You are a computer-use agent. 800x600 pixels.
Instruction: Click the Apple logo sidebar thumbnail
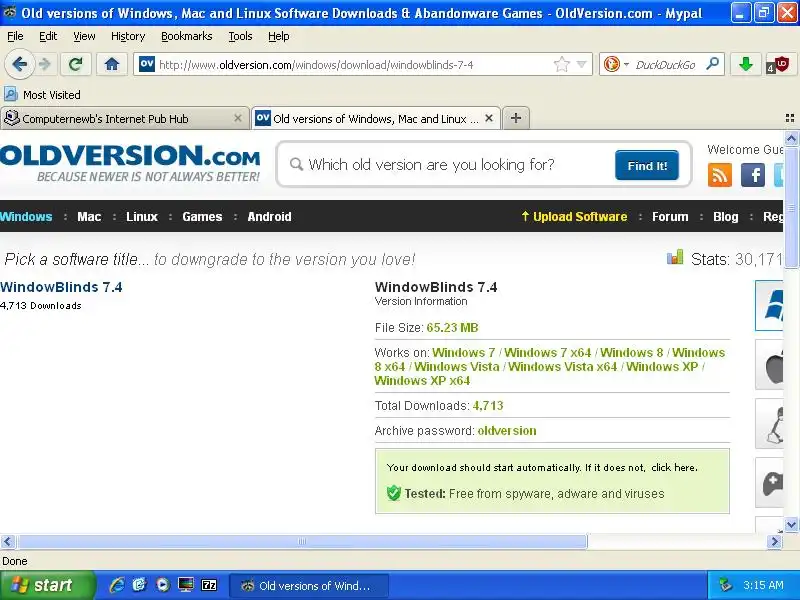click(x=769, y=364)
